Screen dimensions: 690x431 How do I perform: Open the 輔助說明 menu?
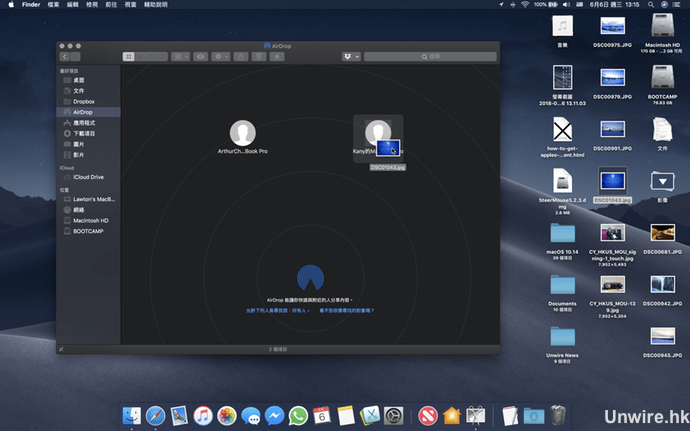coord(156,4)
